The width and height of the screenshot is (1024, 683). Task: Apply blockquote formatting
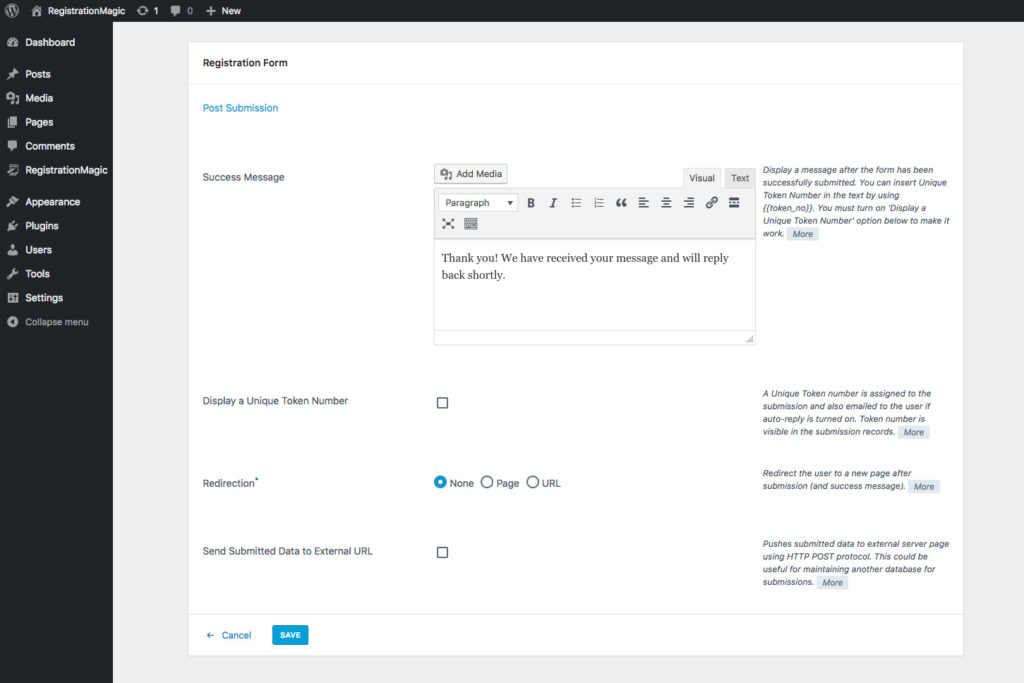coord(621,203)
